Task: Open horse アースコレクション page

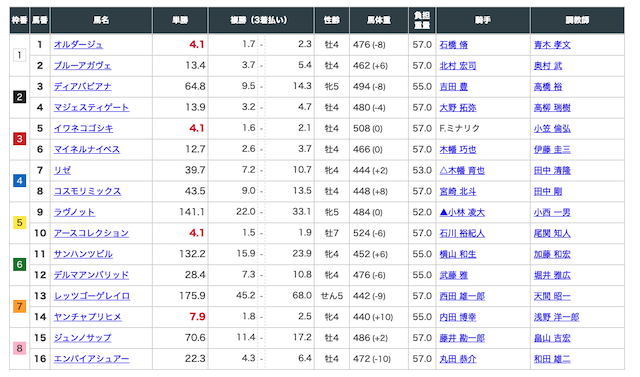Action: [x=91, y=233]
